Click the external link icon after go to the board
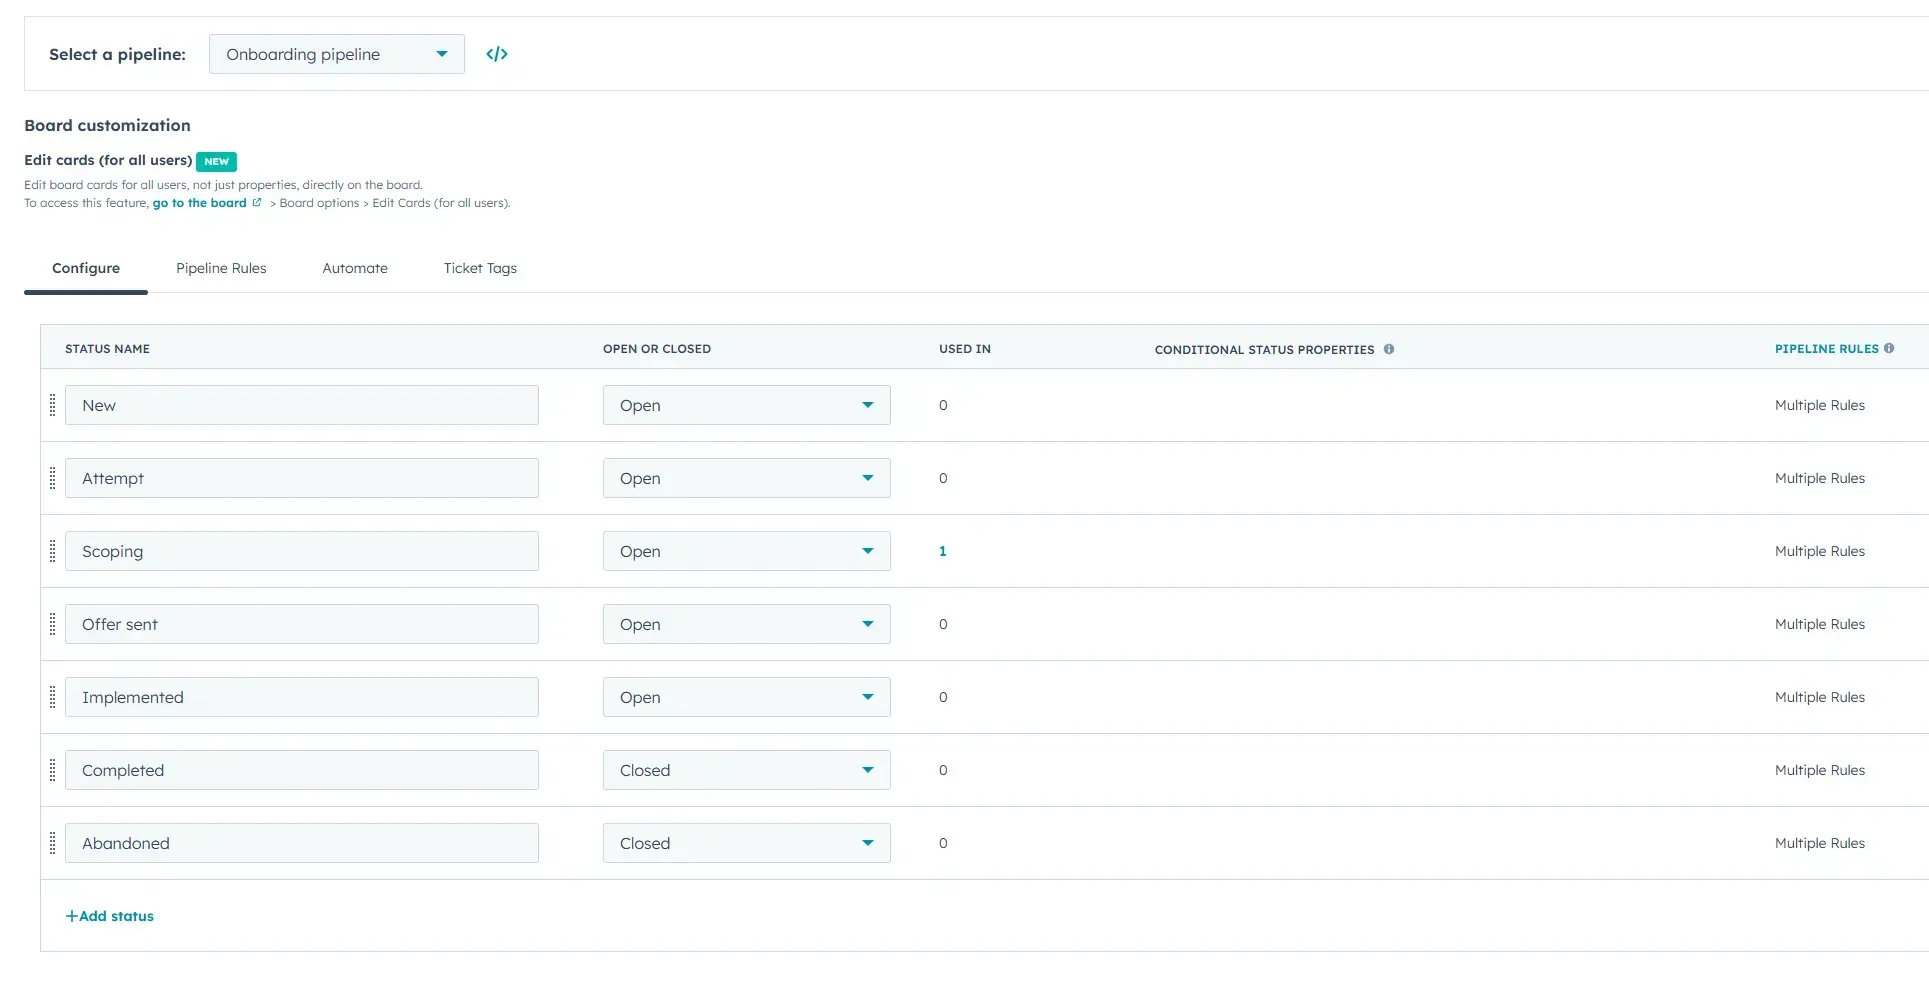Image resolution: width=1929 pixels, height=984 pixels. (258, 202)
